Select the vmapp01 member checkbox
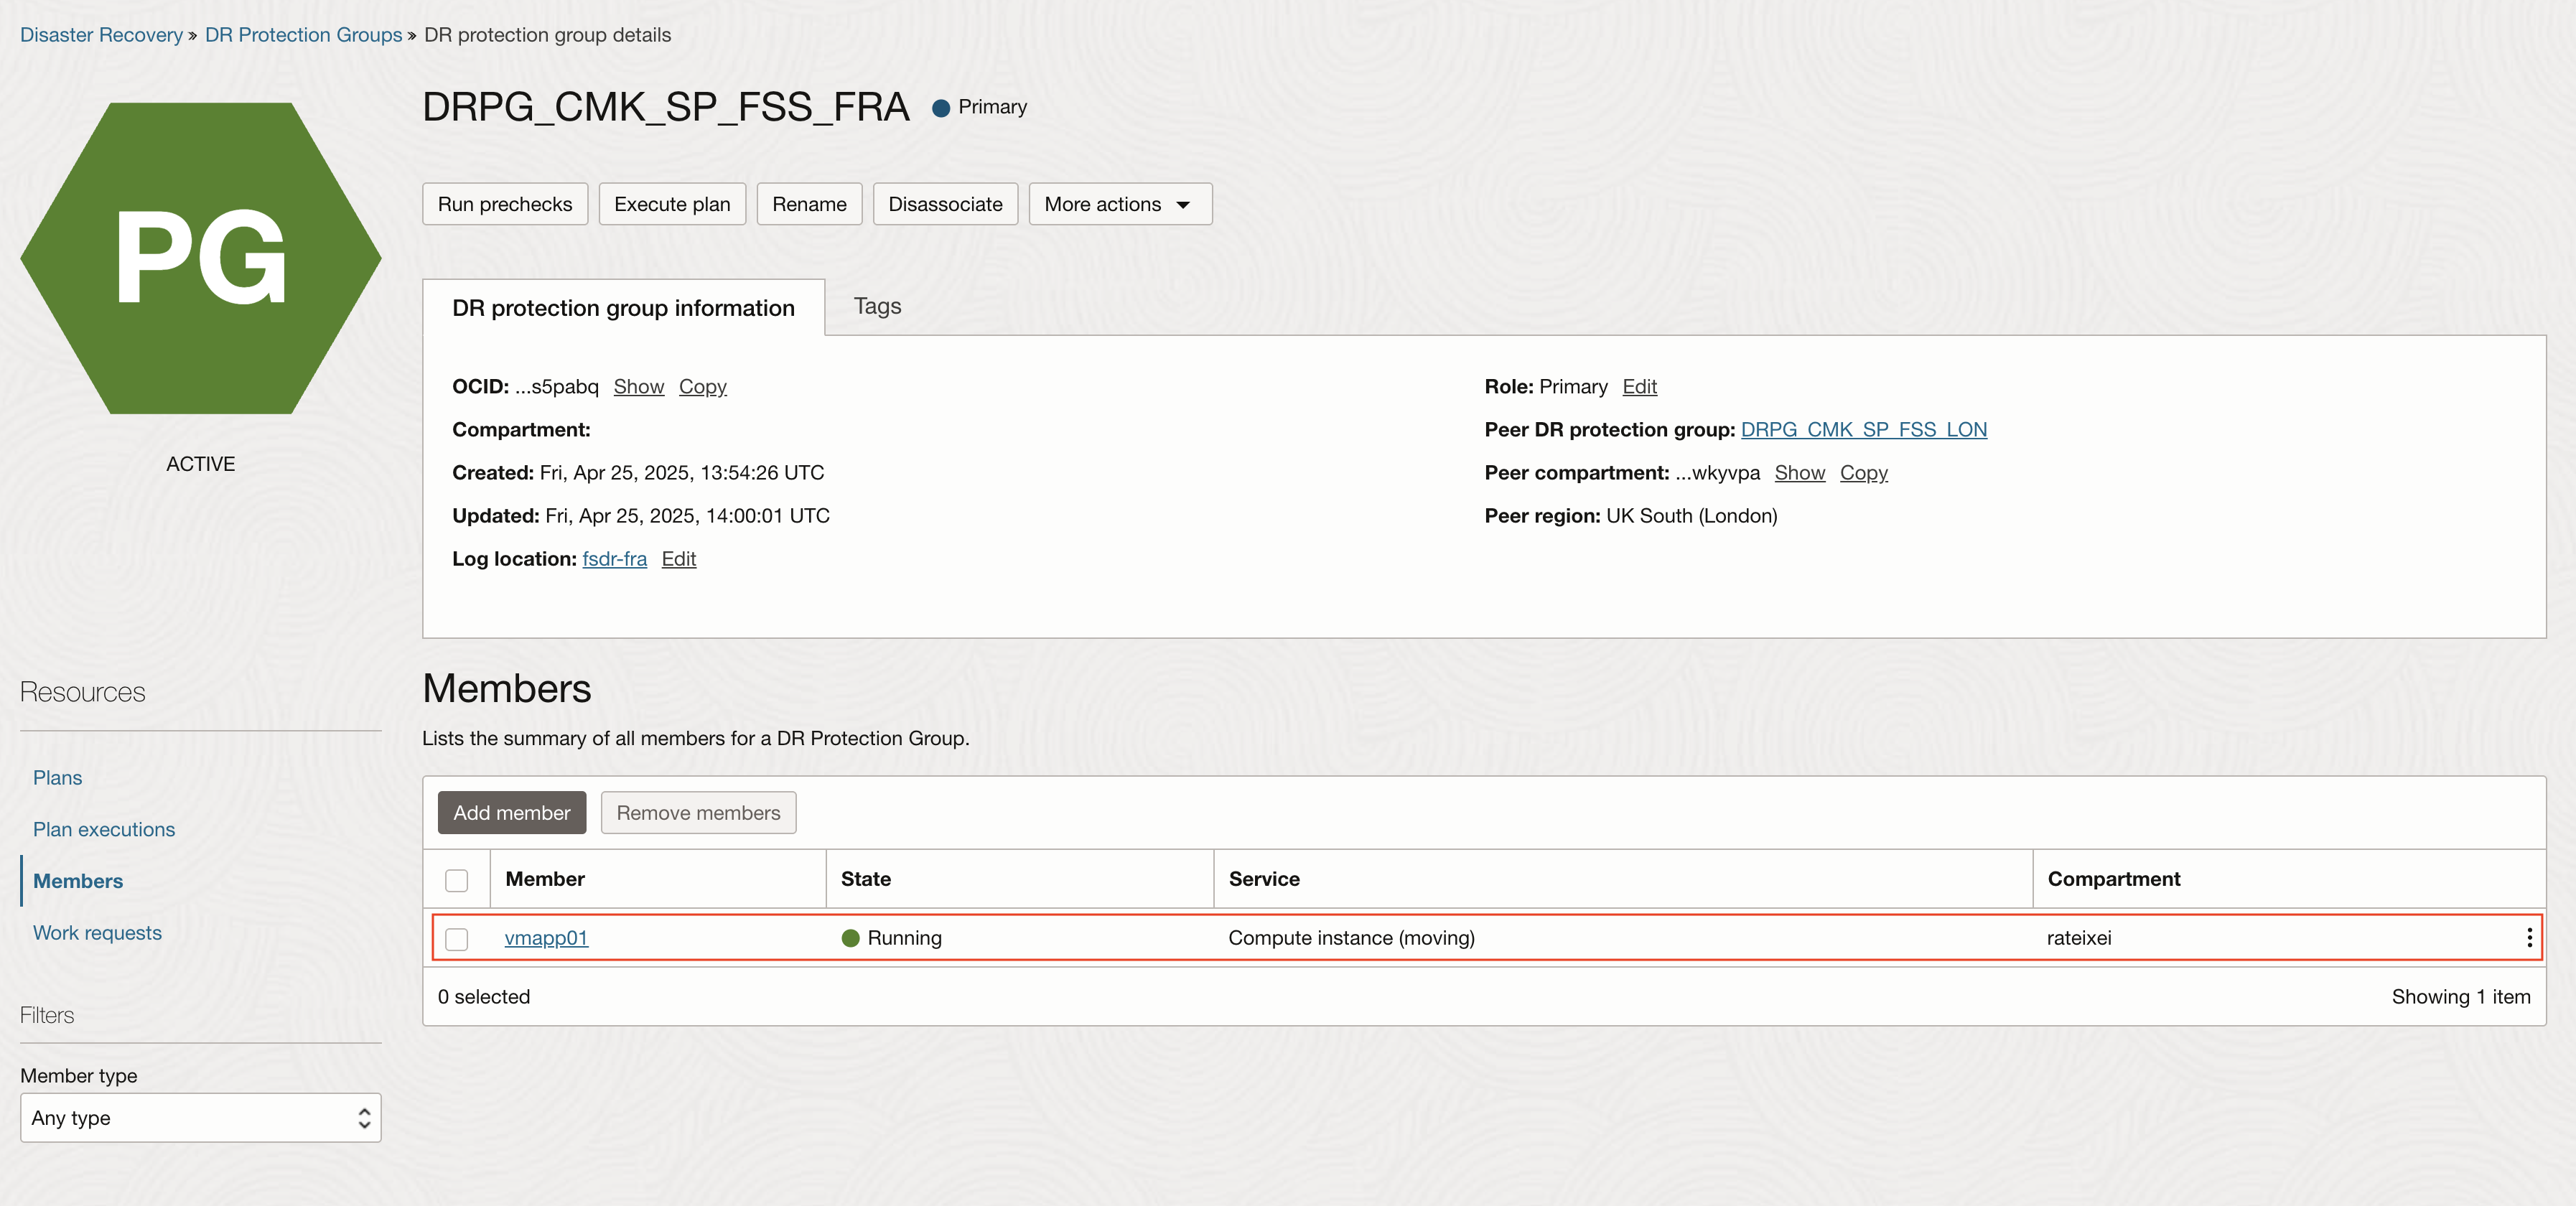The width and height of the screenshot is (2576, 1206). click(456, 939)
